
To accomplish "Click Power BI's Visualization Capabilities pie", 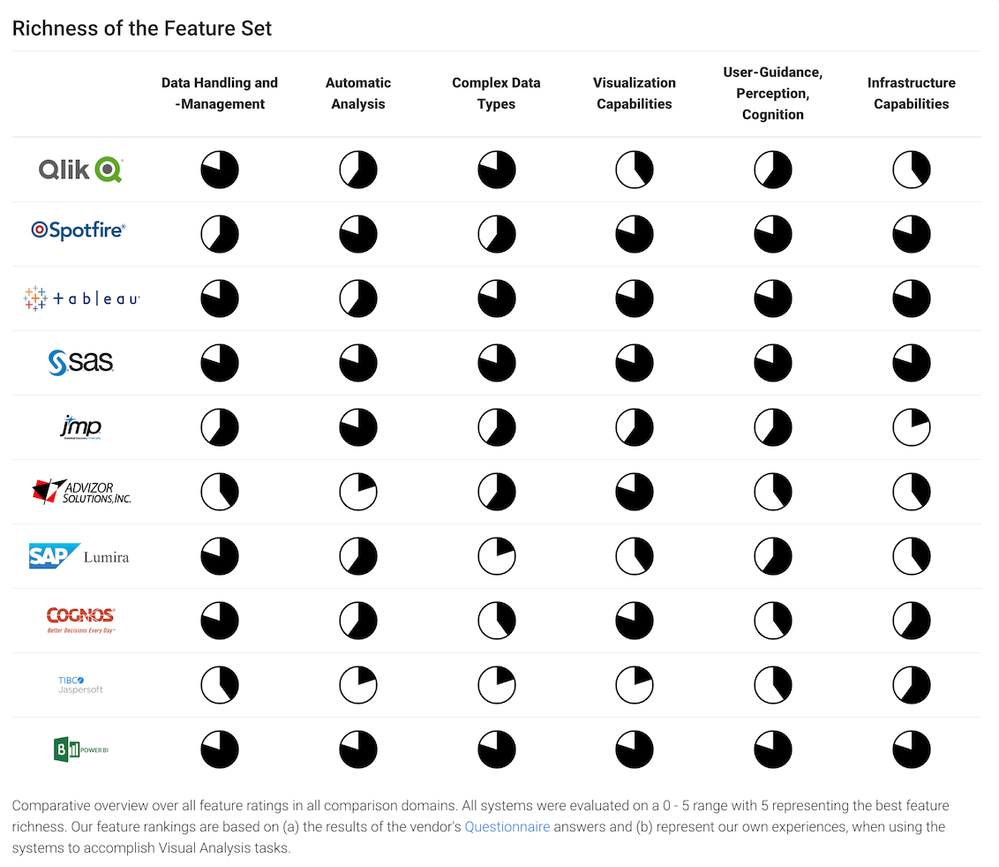I will pos(634,749).
